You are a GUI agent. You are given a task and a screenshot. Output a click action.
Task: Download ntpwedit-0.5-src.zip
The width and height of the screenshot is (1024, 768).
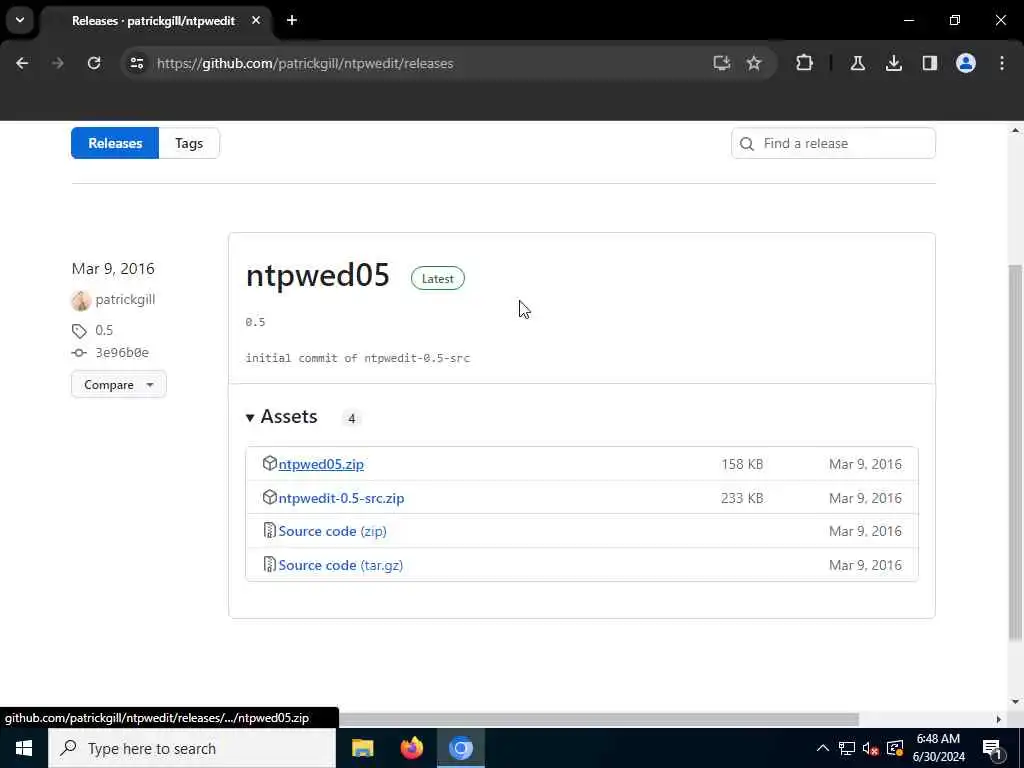(342, 498)
